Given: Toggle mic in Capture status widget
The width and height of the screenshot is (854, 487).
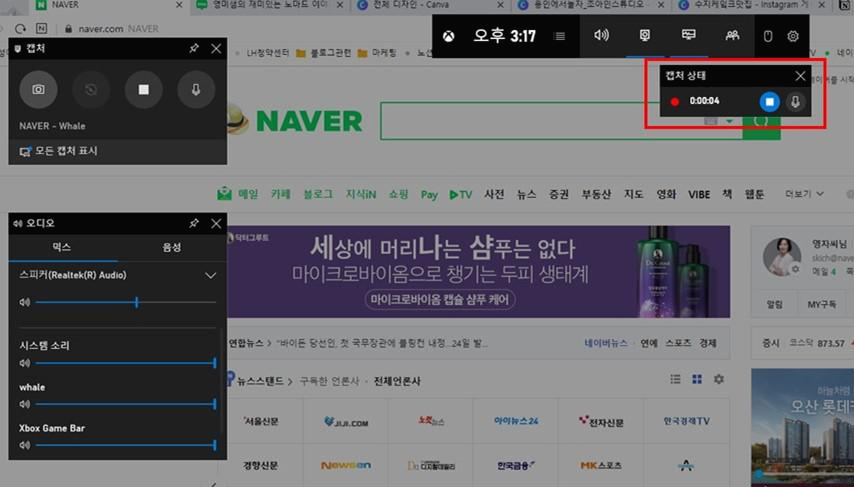Looking at the screenshot, I should 795,102.
